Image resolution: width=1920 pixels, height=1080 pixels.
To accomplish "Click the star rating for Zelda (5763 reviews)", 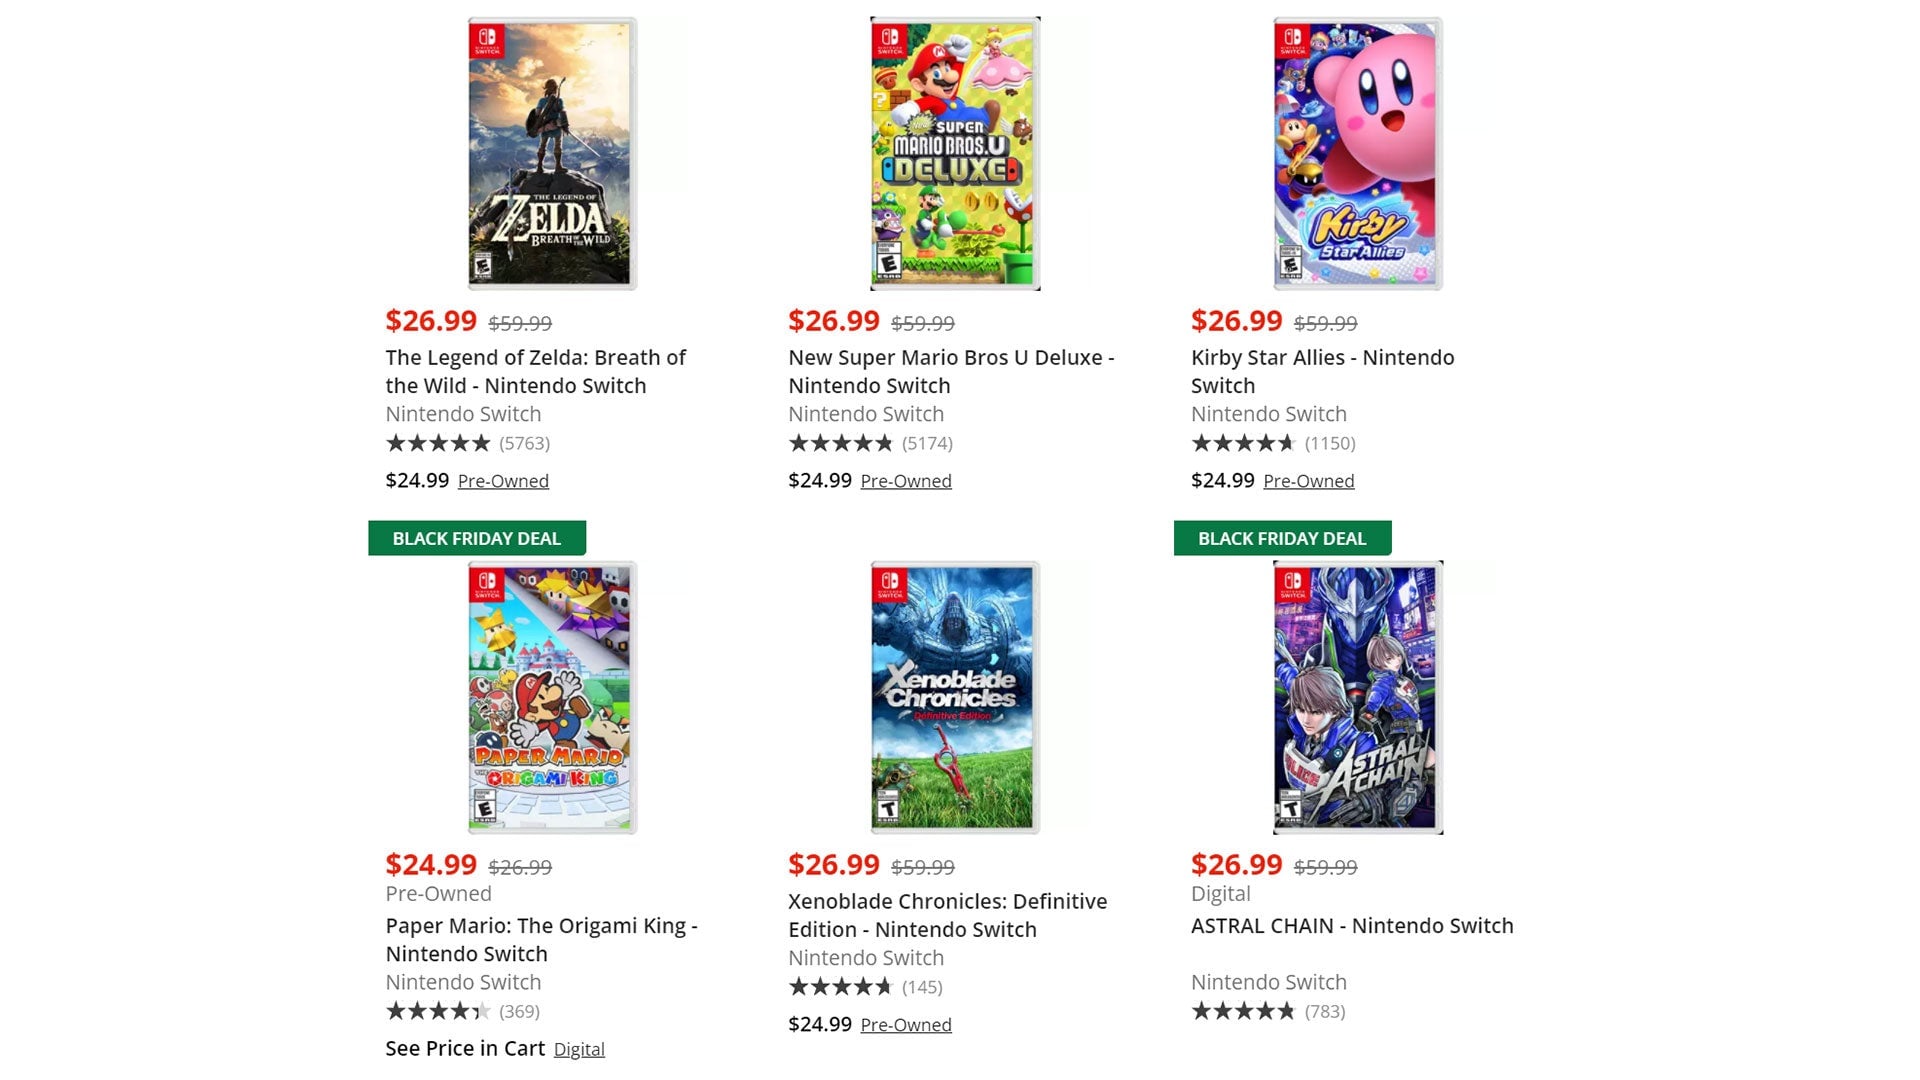I will point(438,443).
